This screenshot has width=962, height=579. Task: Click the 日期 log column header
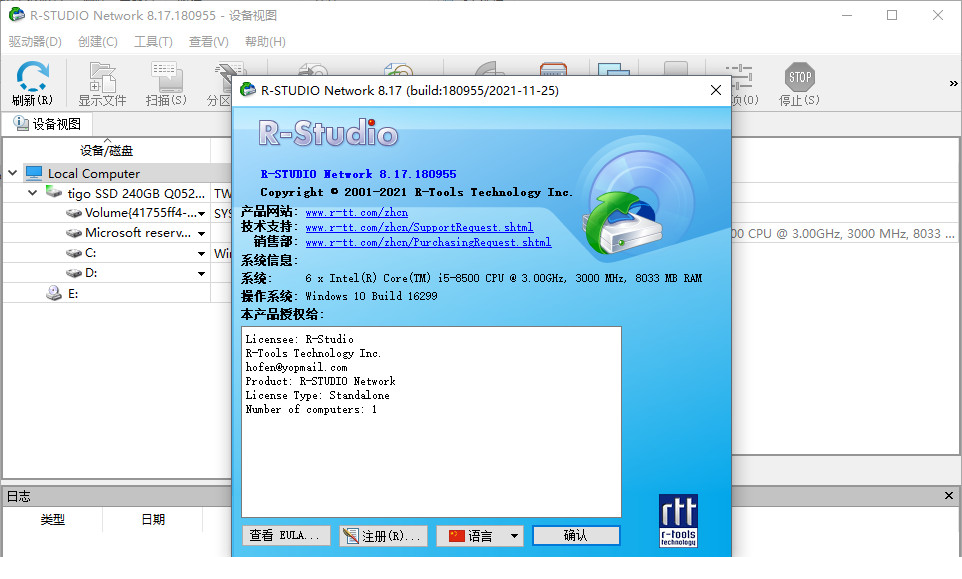click(x=153, y=520)
